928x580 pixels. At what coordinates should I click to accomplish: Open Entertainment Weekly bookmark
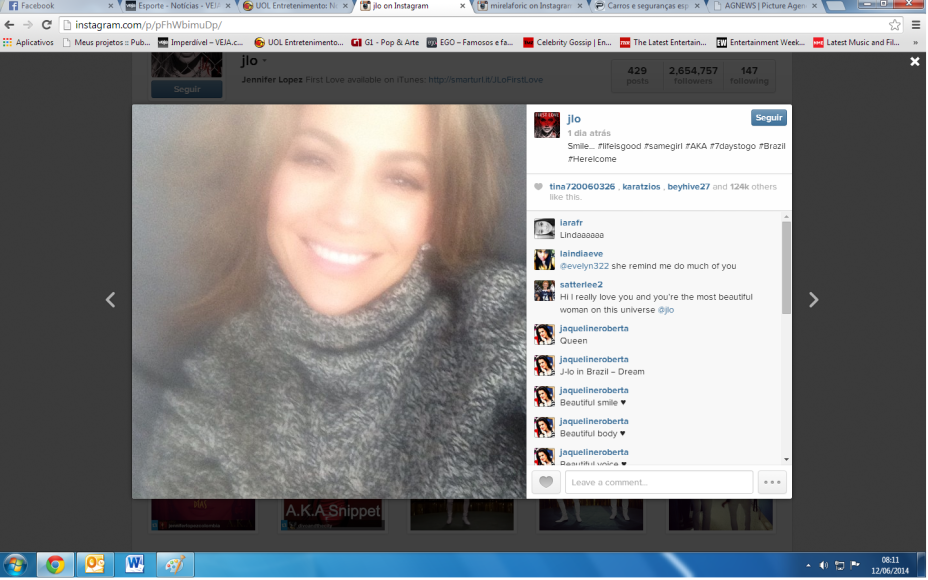pos(761,43)
